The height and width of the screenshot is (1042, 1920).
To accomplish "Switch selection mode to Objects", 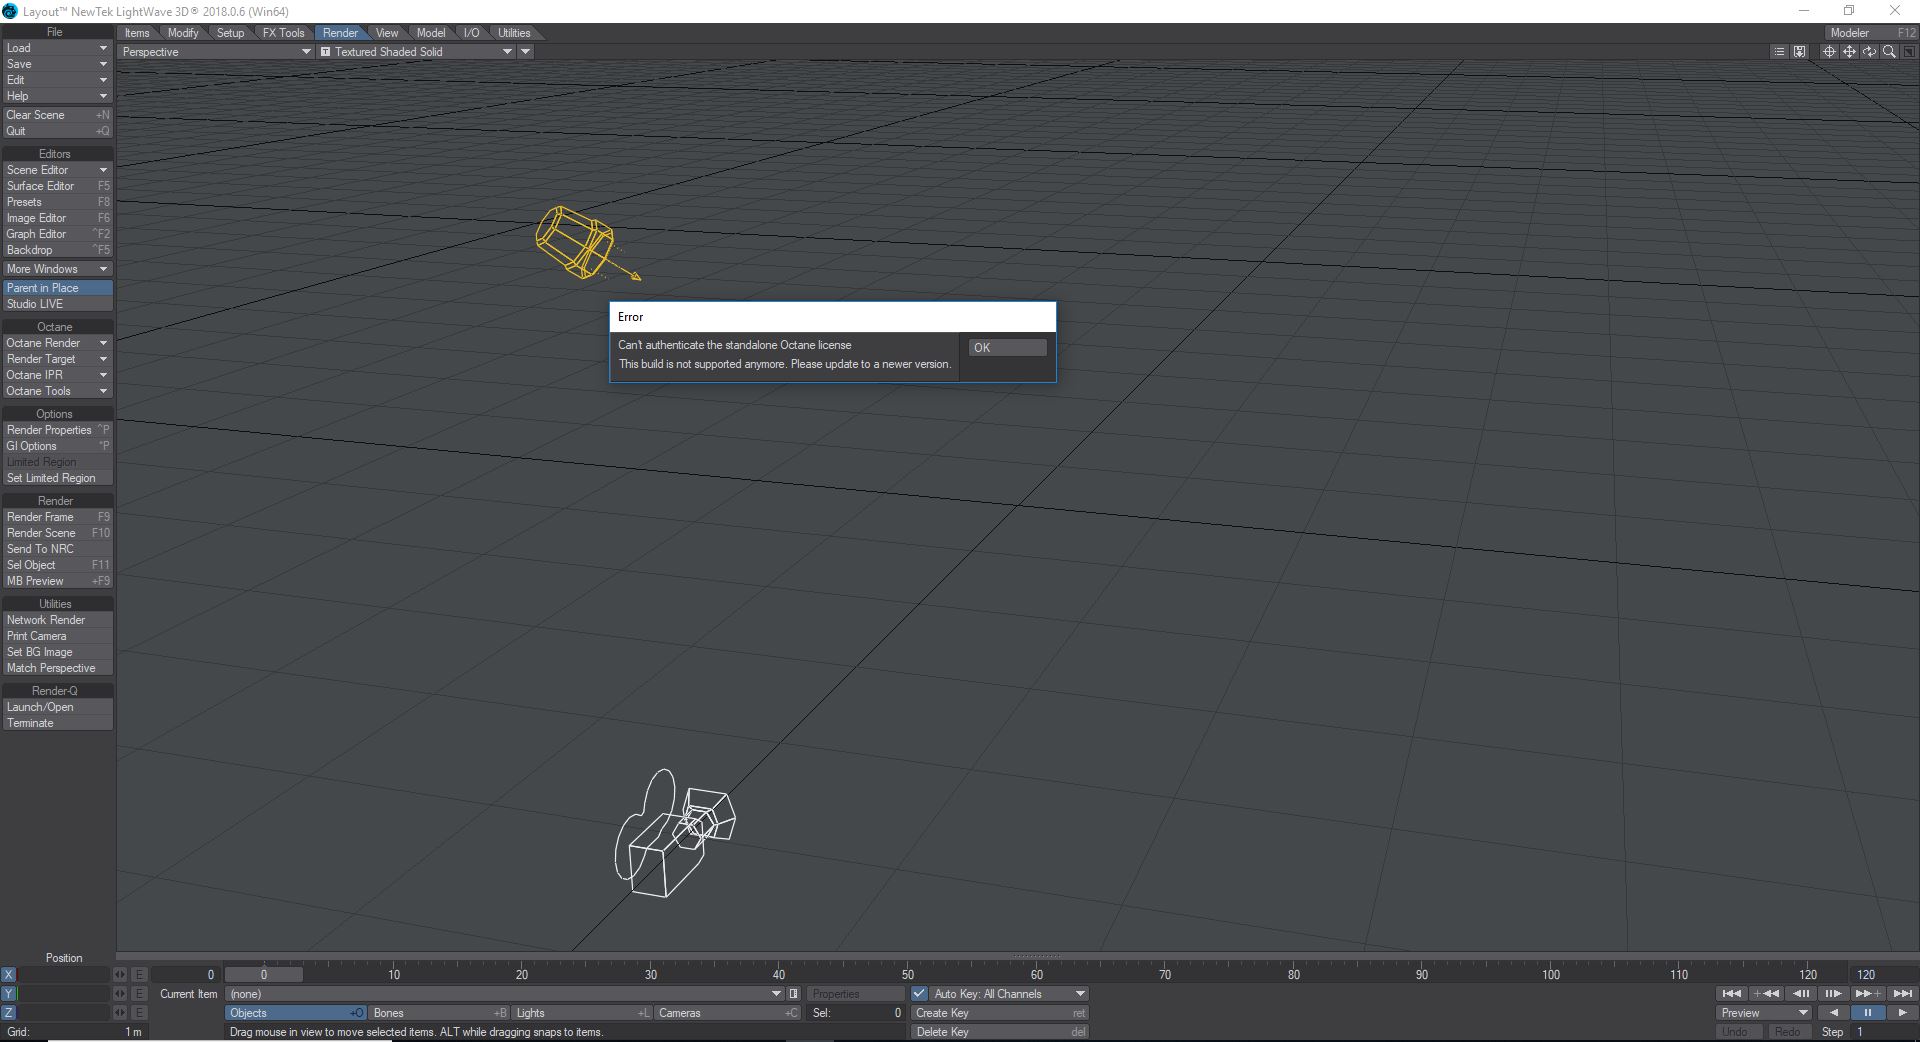I will 296,1013.
